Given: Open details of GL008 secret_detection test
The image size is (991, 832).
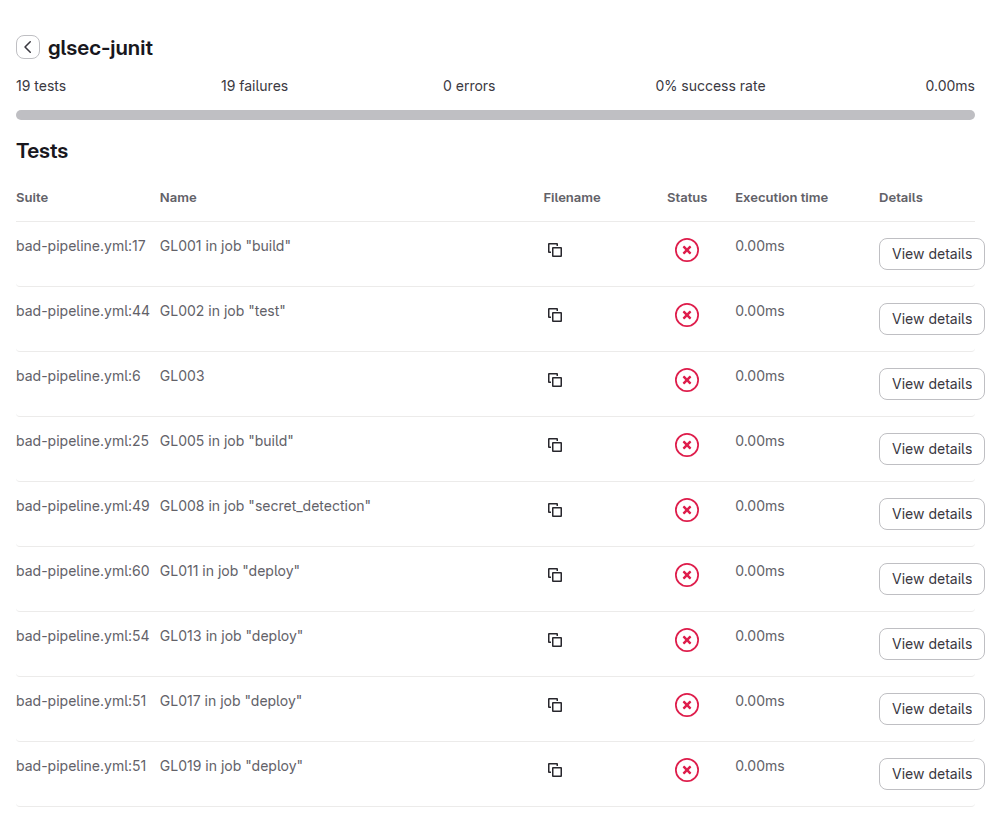Looking at the screenshot, I should click(932, 514).
